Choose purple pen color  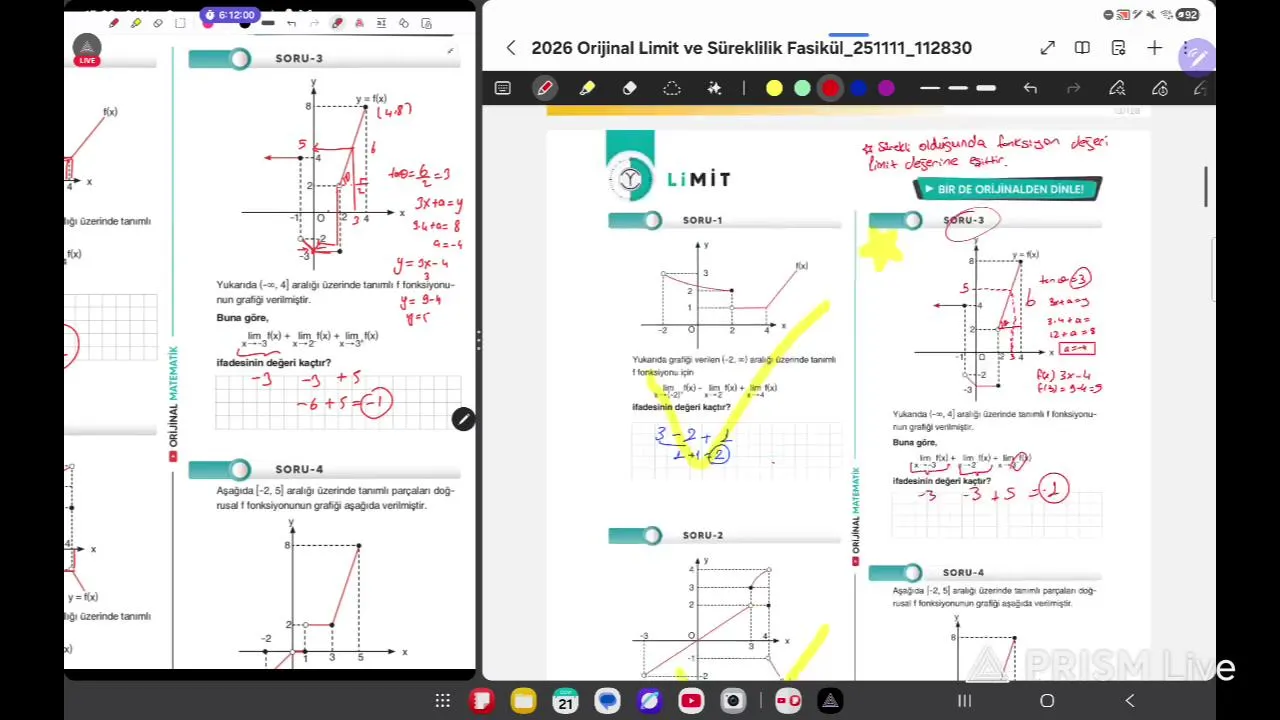click(x=886, y=88)
